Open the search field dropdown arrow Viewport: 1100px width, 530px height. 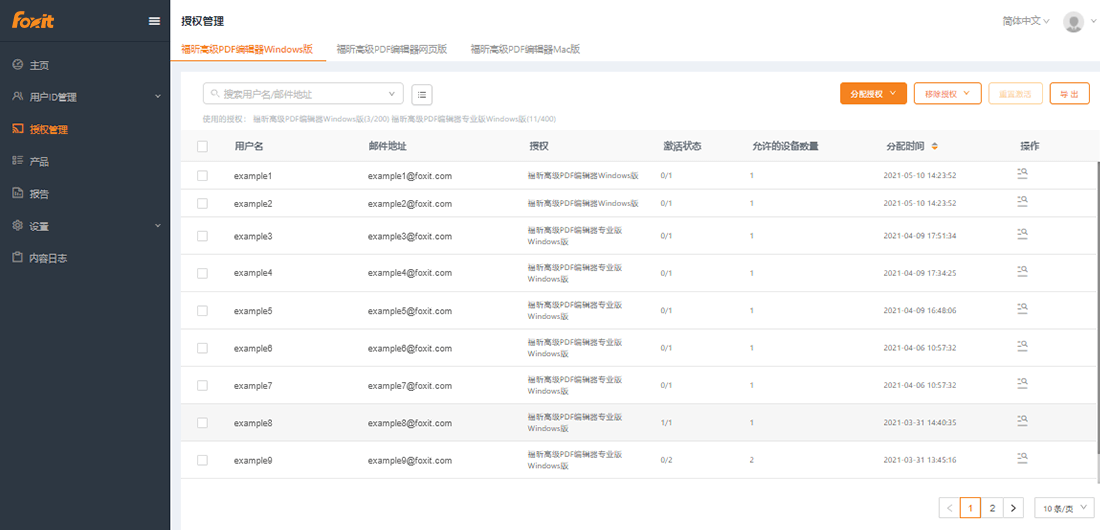pyautogui.click(x=391, y=93)
